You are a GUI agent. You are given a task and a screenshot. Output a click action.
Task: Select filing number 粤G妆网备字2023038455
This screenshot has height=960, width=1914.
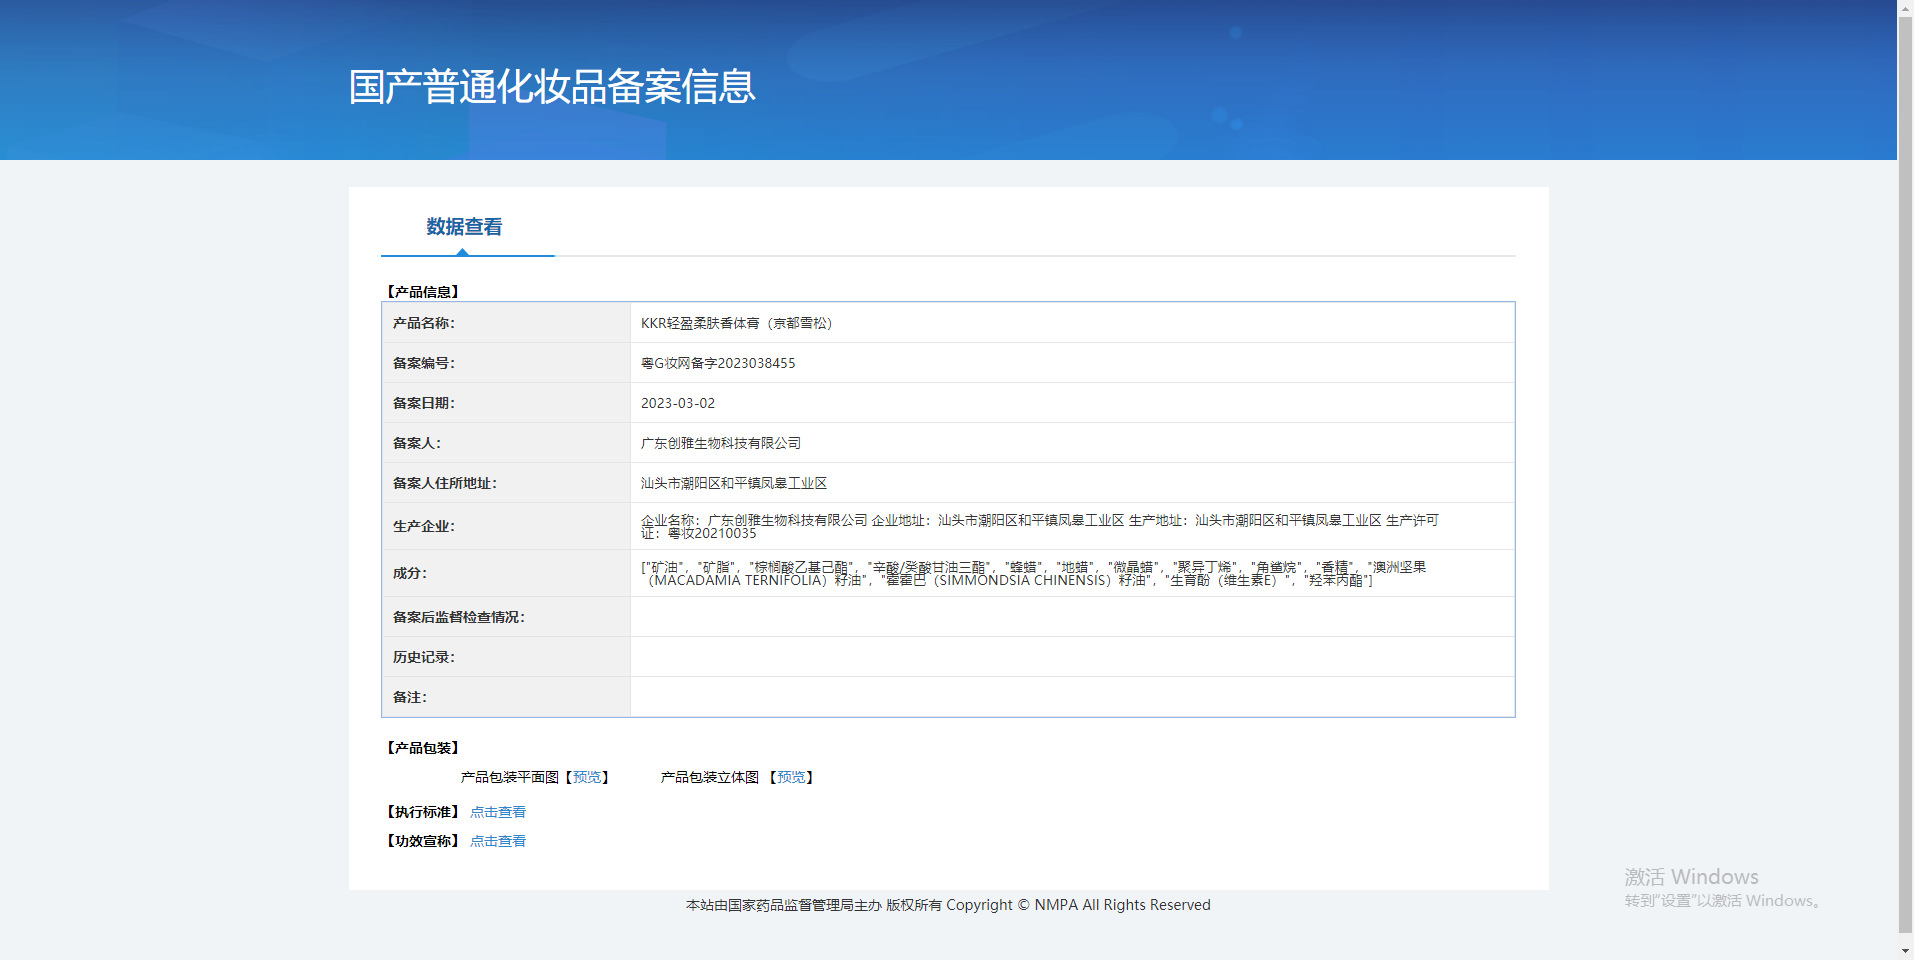tap(718, 363)
